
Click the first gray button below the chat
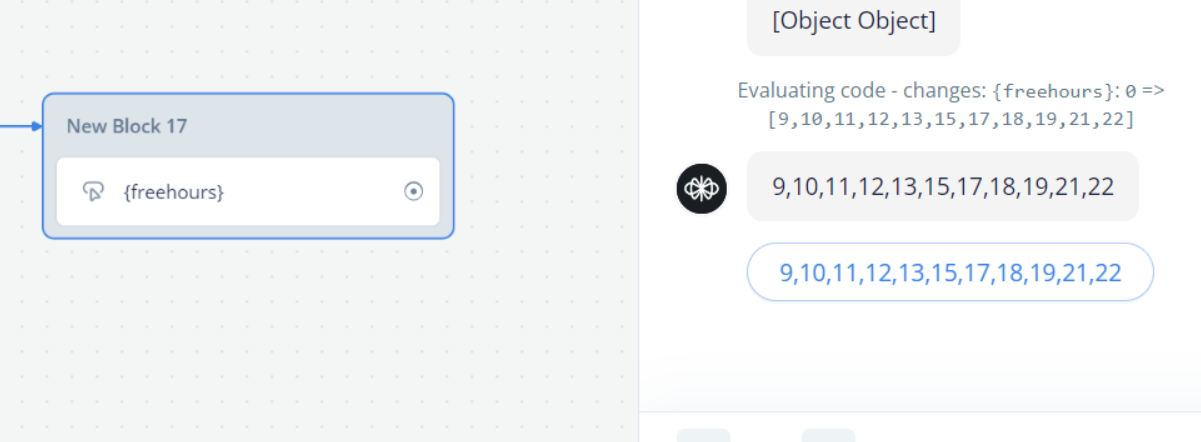703,435
